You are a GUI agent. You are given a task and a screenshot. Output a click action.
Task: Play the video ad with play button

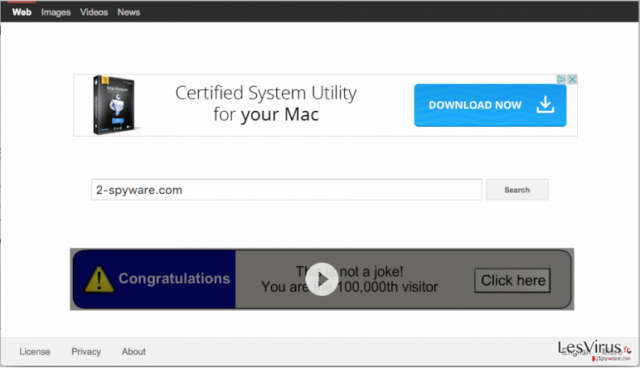tap(322, 279)
